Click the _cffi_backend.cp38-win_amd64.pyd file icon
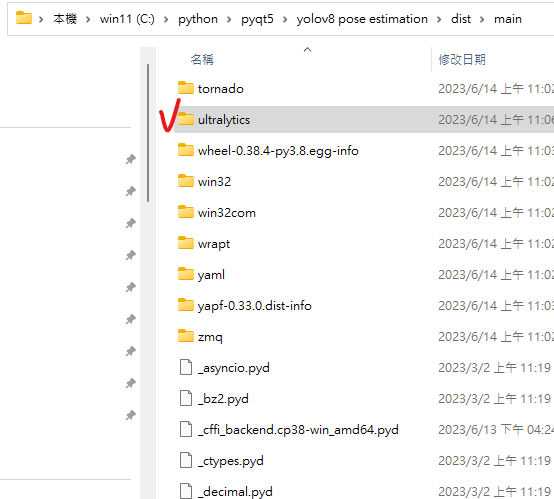 [x=186, y=429]
